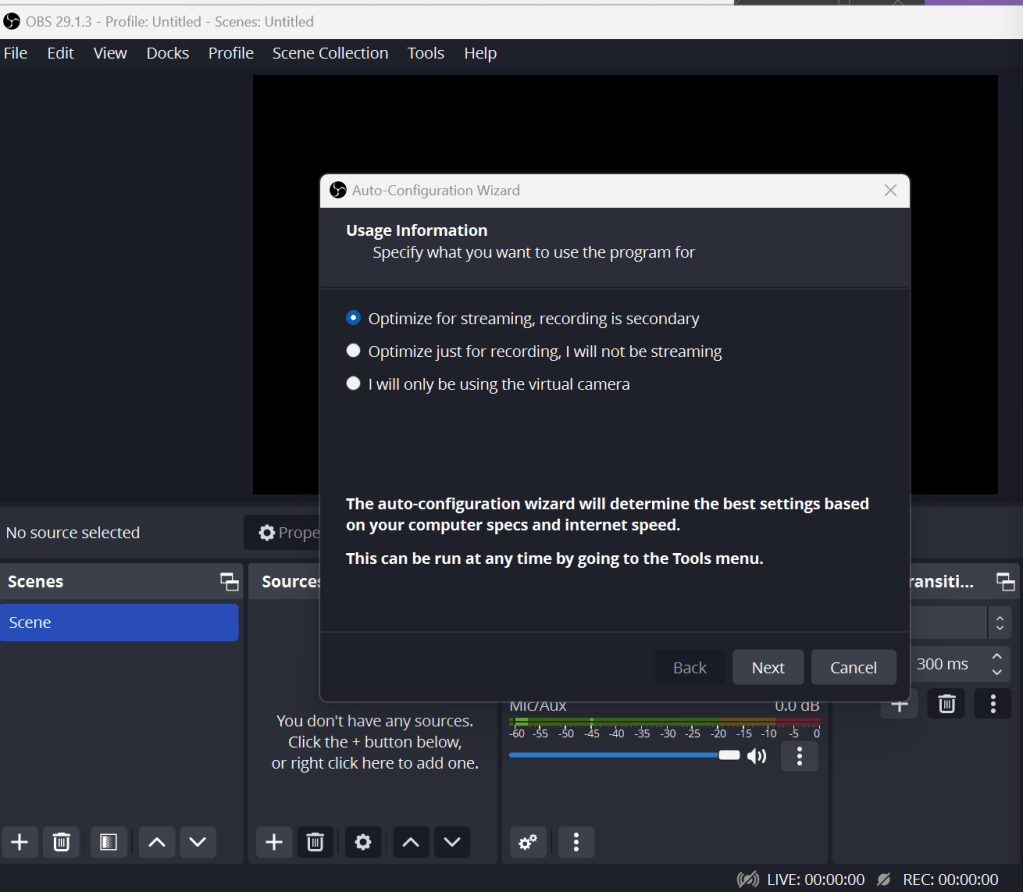Open Mic/Aux options three-dots button
Image resolution: width=1023 pixels, height=892 pixels.
(799, 756)
